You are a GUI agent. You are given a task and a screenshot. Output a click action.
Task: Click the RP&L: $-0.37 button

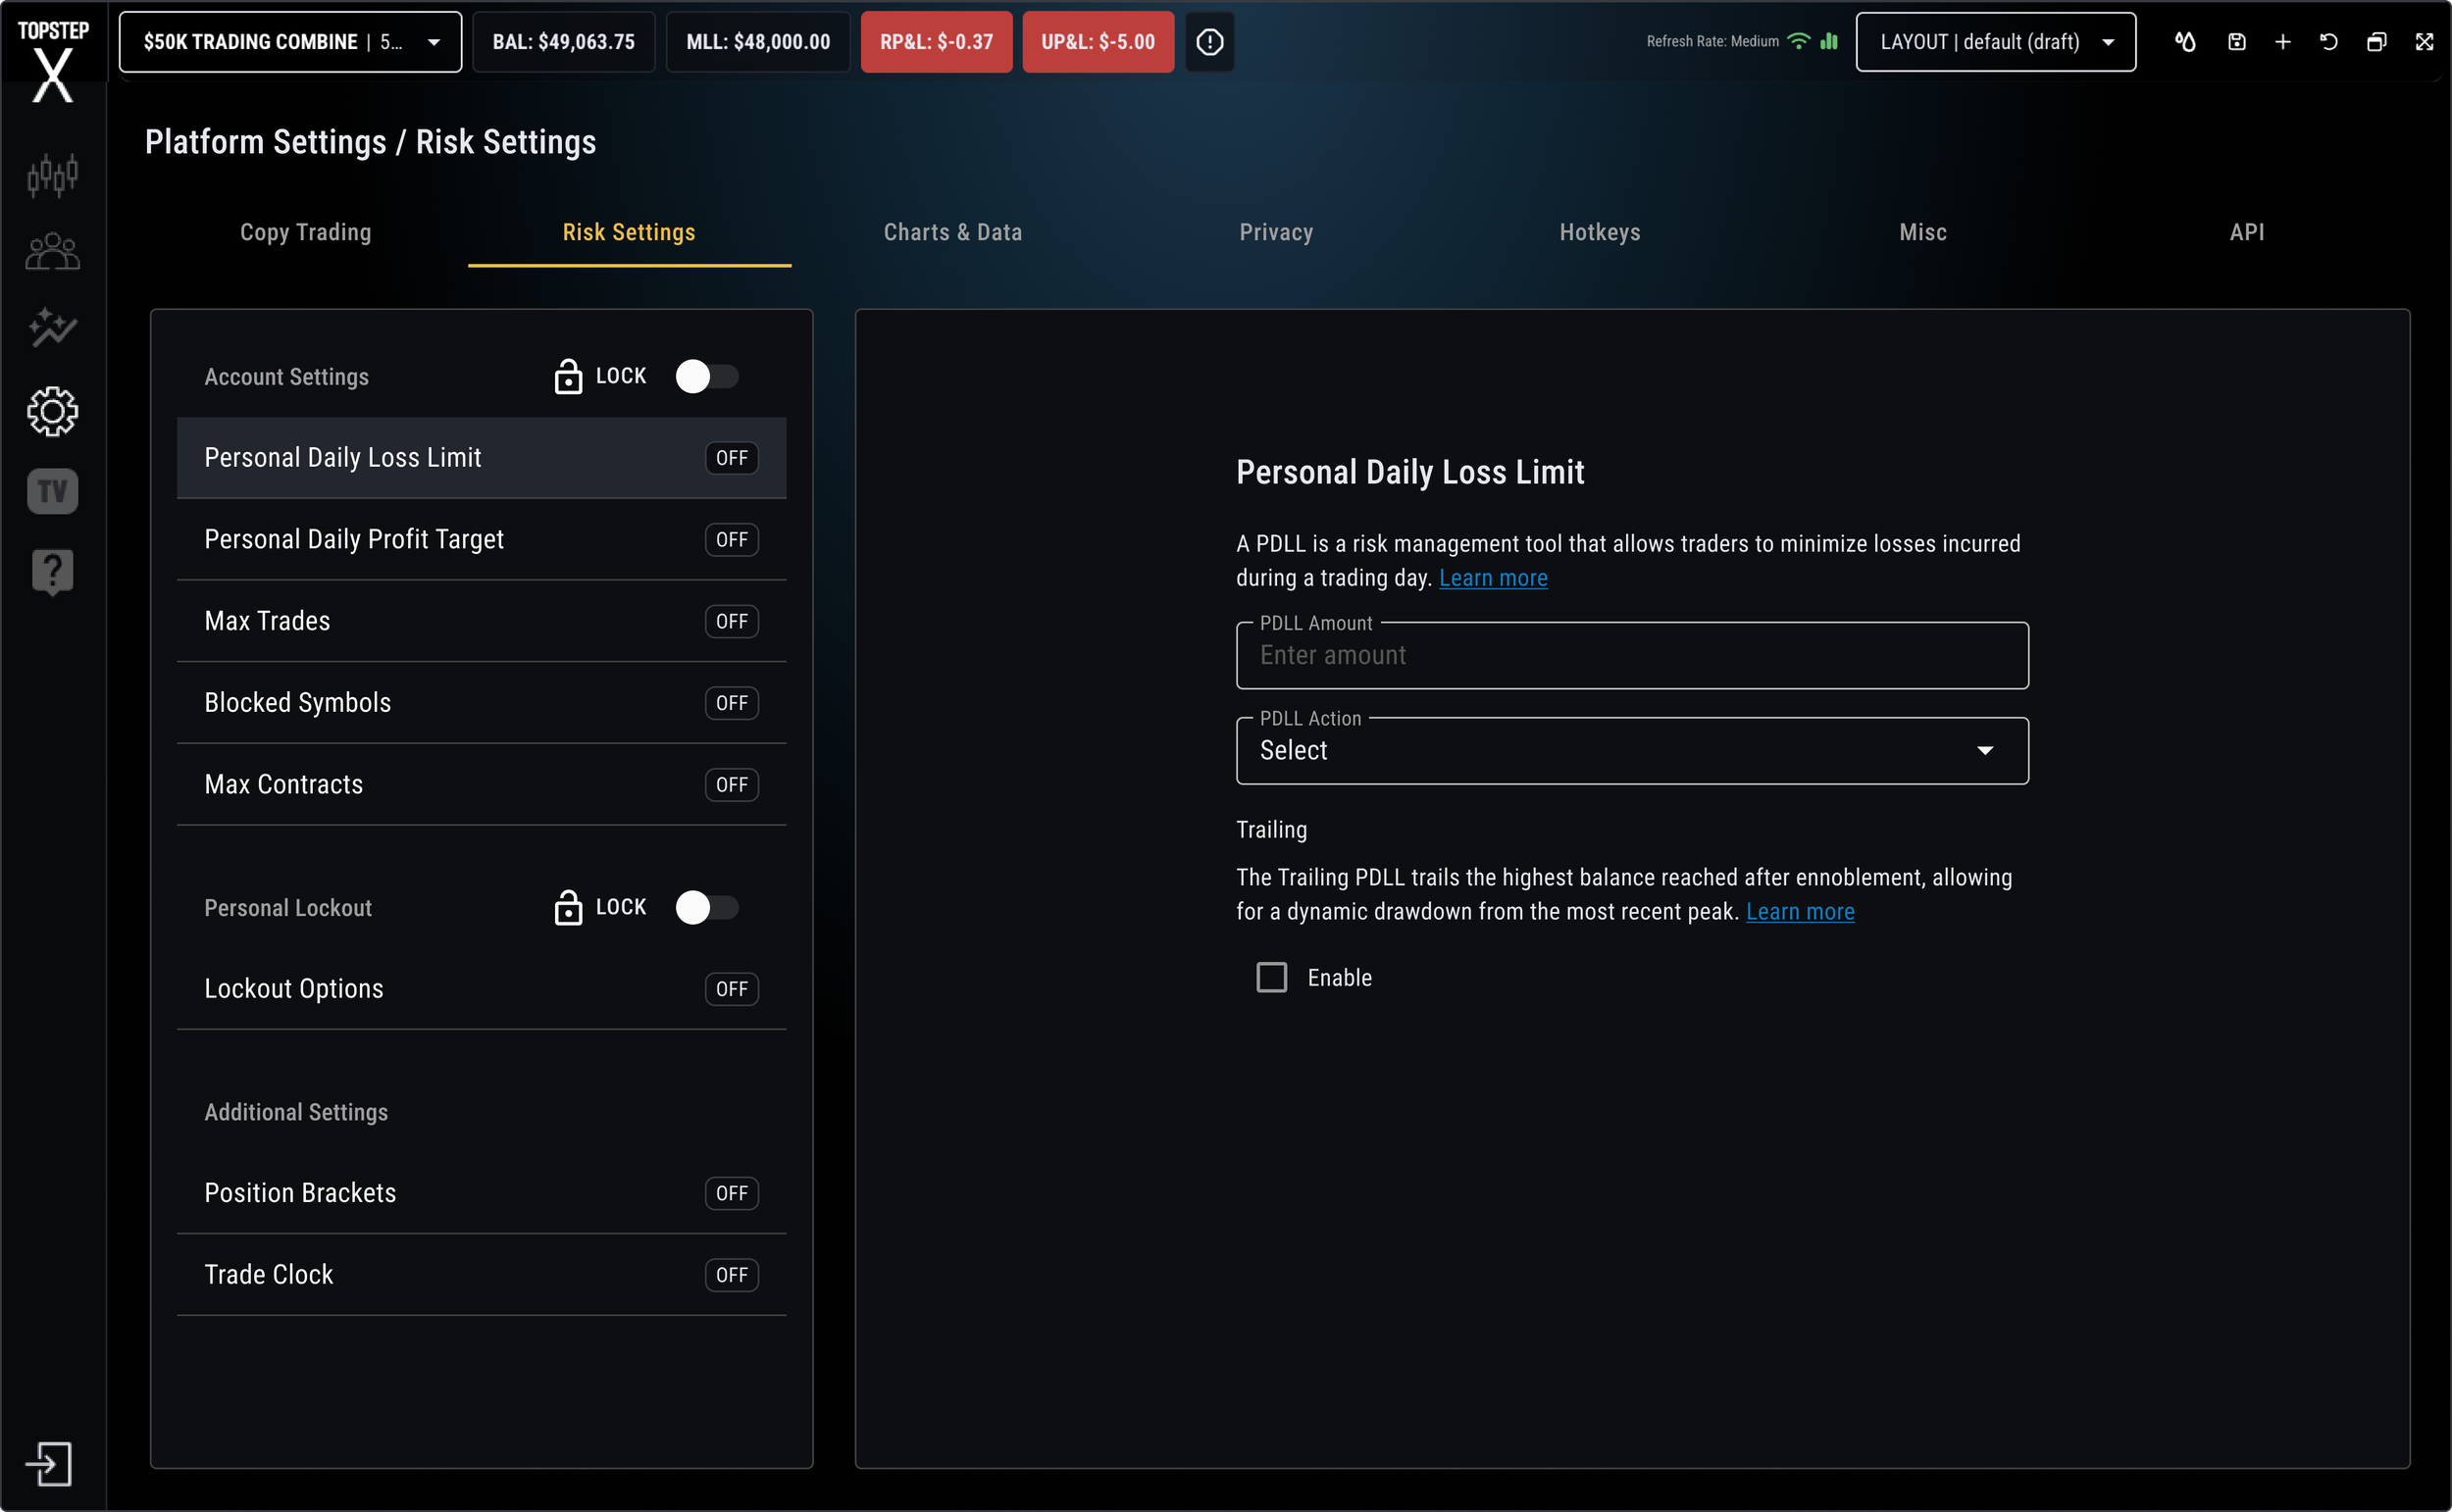(936, 42)
